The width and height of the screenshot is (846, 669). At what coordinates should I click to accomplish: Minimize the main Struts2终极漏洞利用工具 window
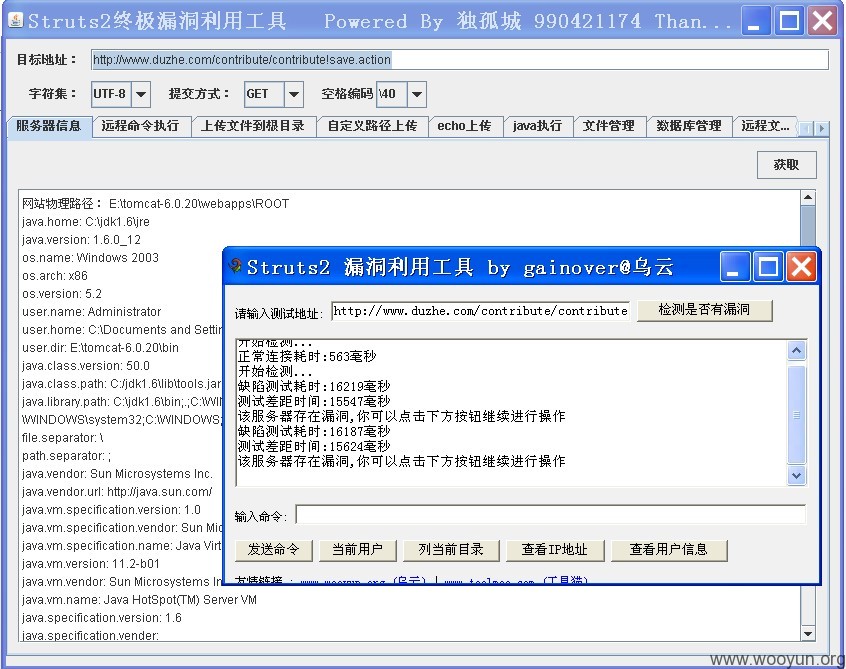click(755, 22)
